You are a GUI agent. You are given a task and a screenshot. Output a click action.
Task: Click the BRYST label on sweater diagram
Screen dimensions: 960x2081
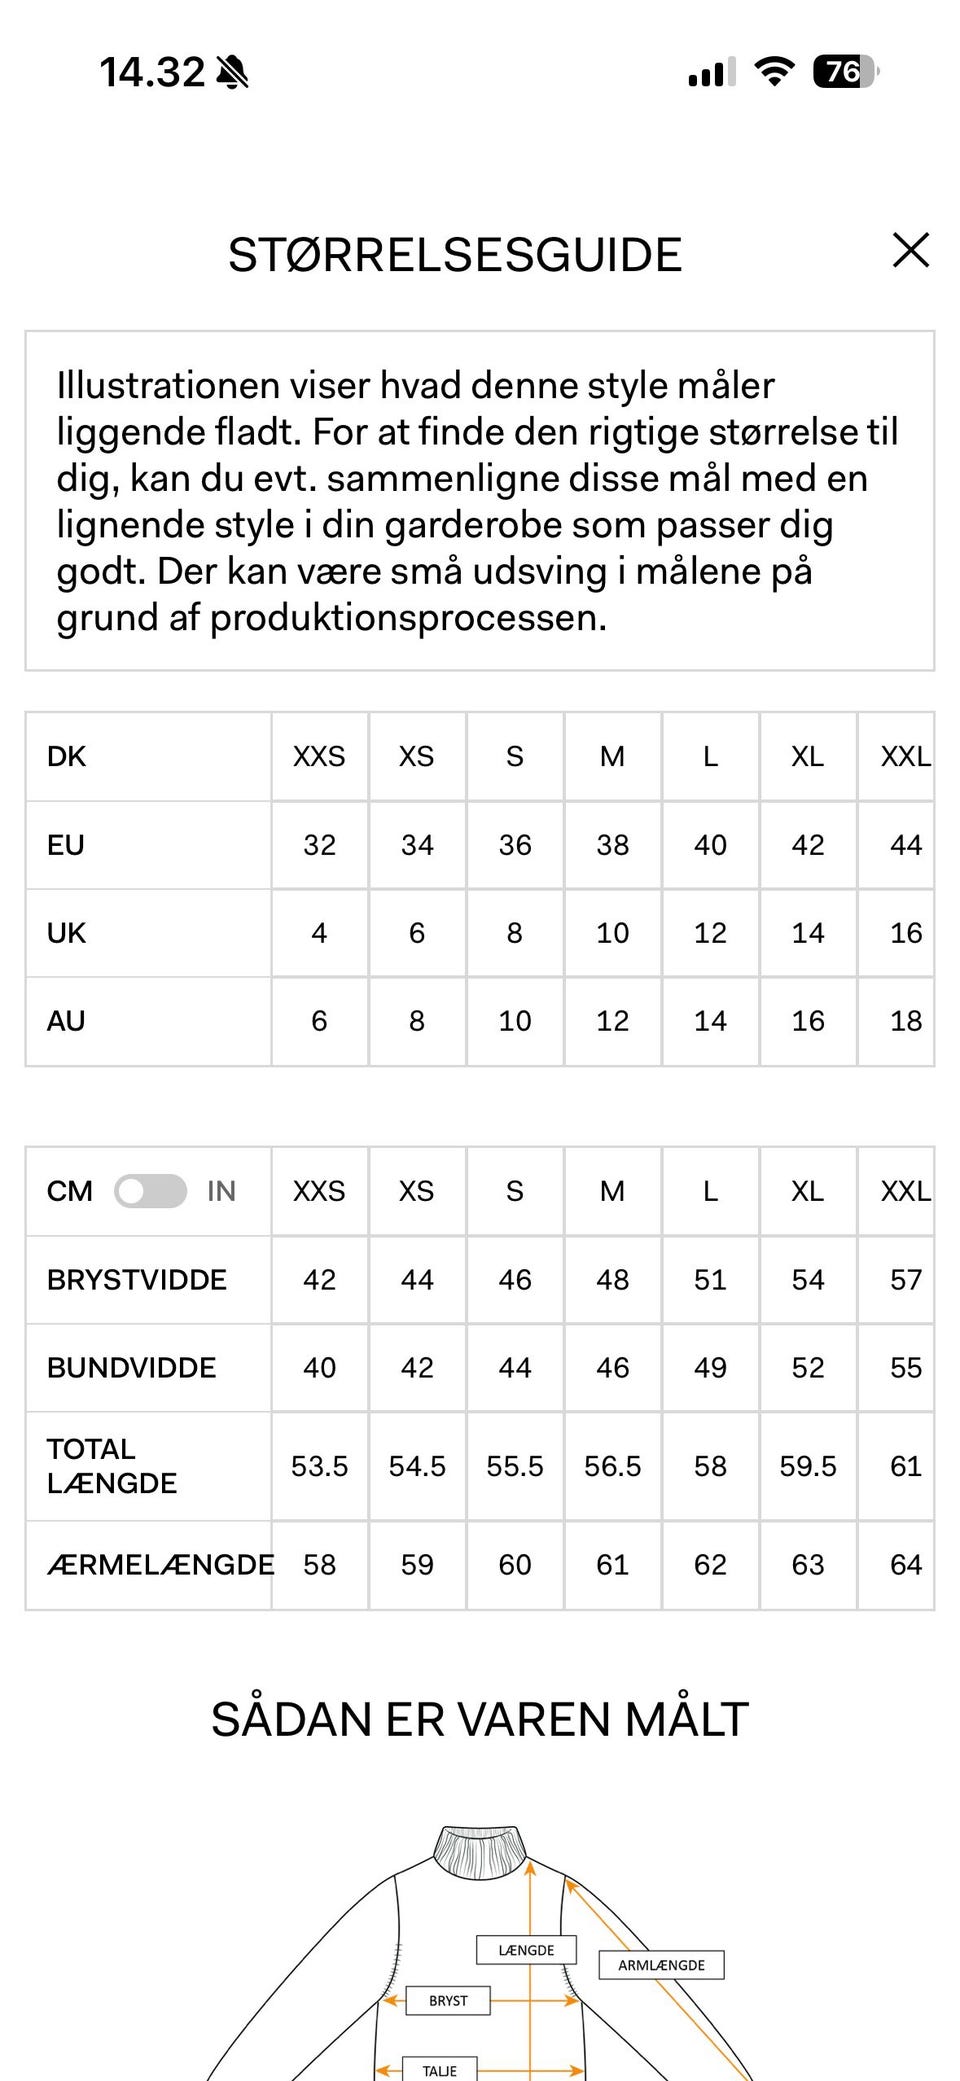(x=448, y=2000)
